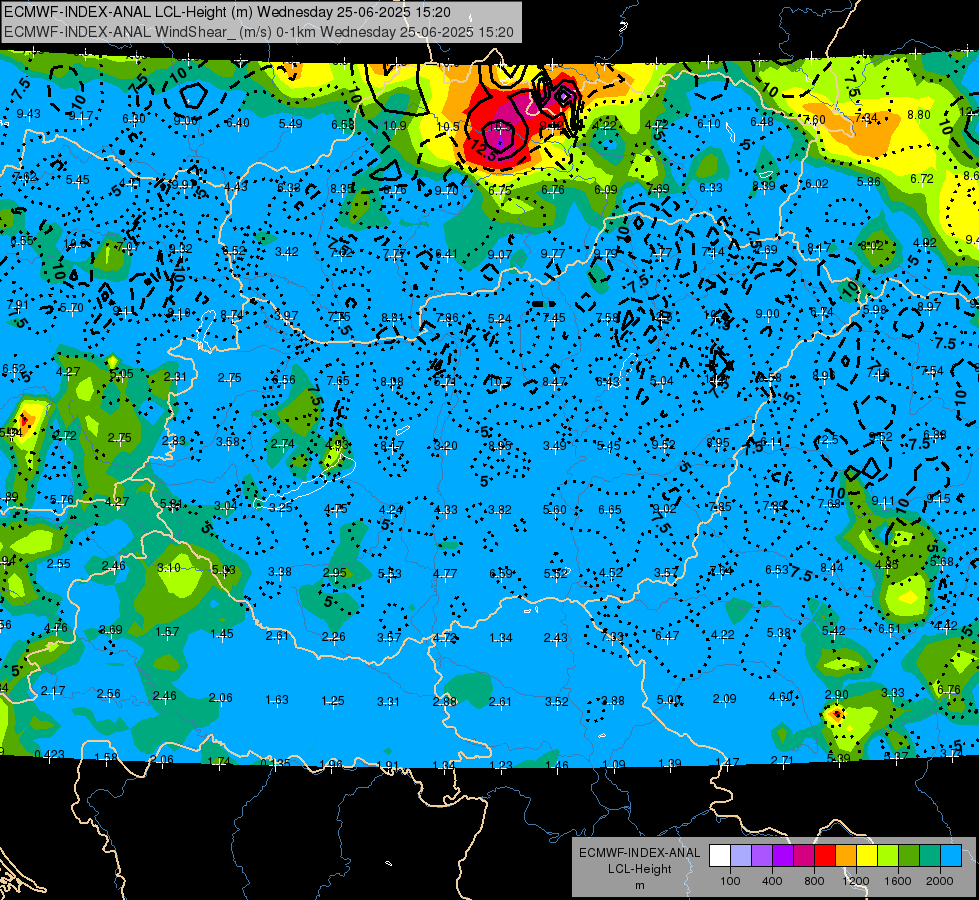Click the wind shear value '3.82'

tap(500, 510)
